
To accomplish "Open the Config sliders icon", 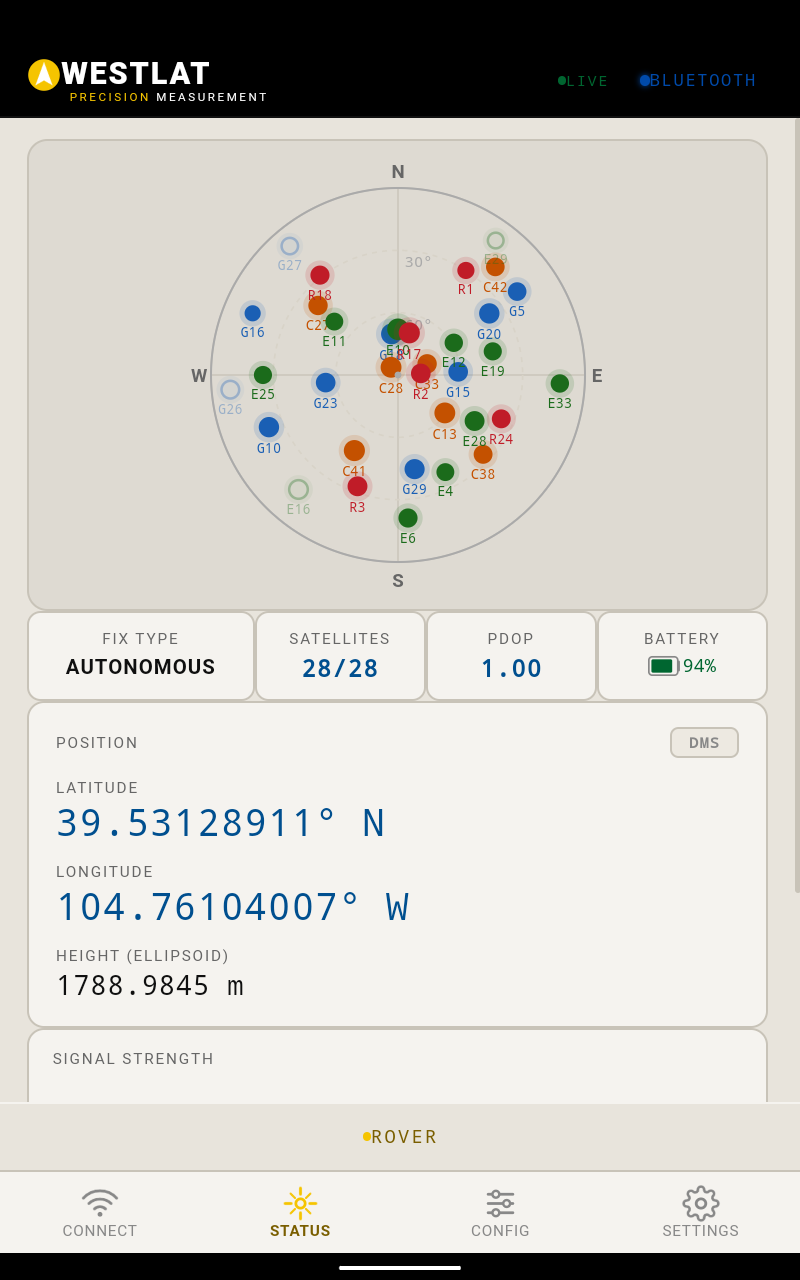I will [x=500, y=1203].
